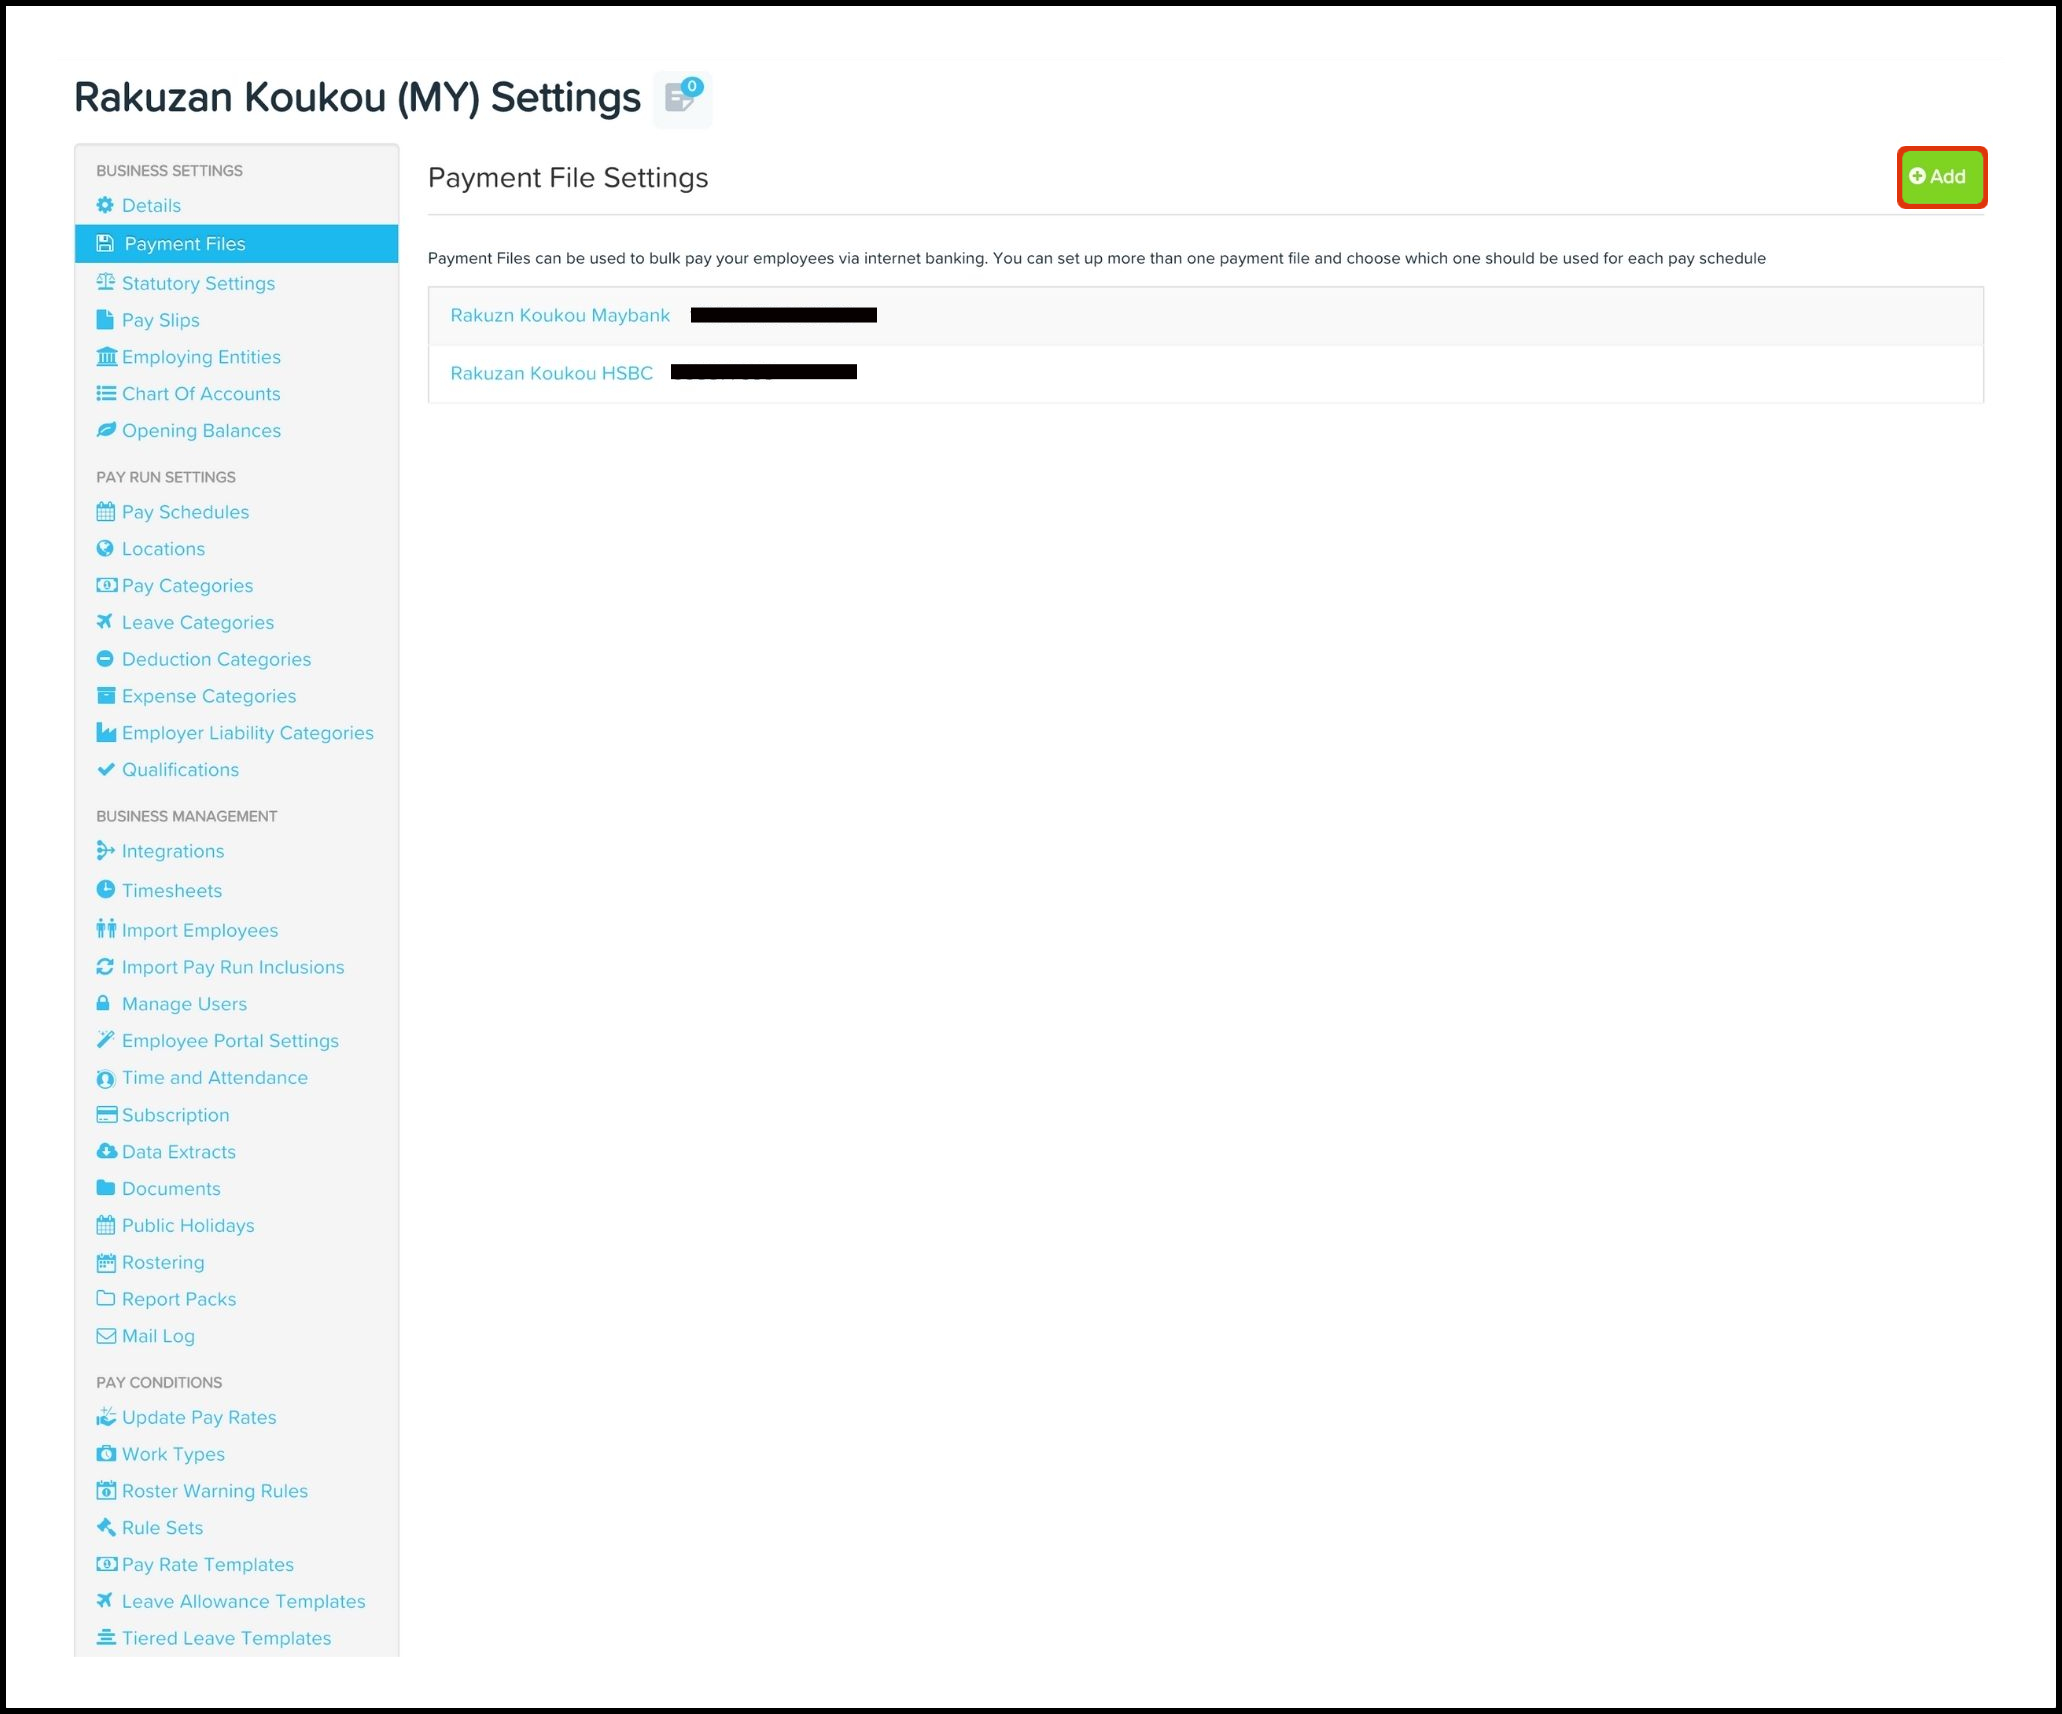Open the Rakuzn Koukou Maybank payment file

coord(560,316)
